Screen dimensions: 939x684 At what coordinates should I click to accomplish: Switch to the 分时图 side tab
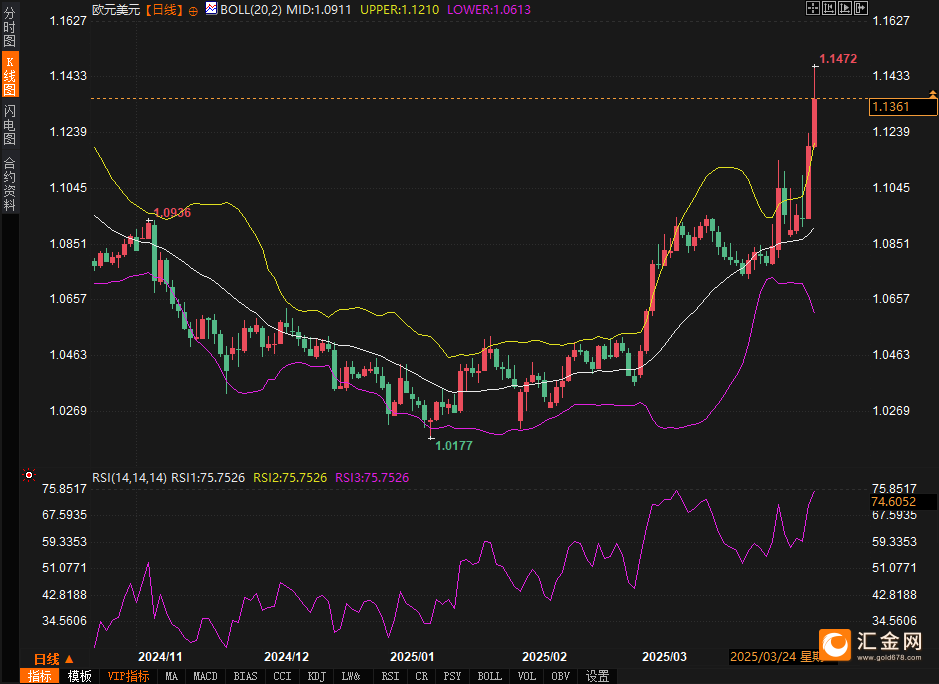pyautogui.click(x=10, y=27)
